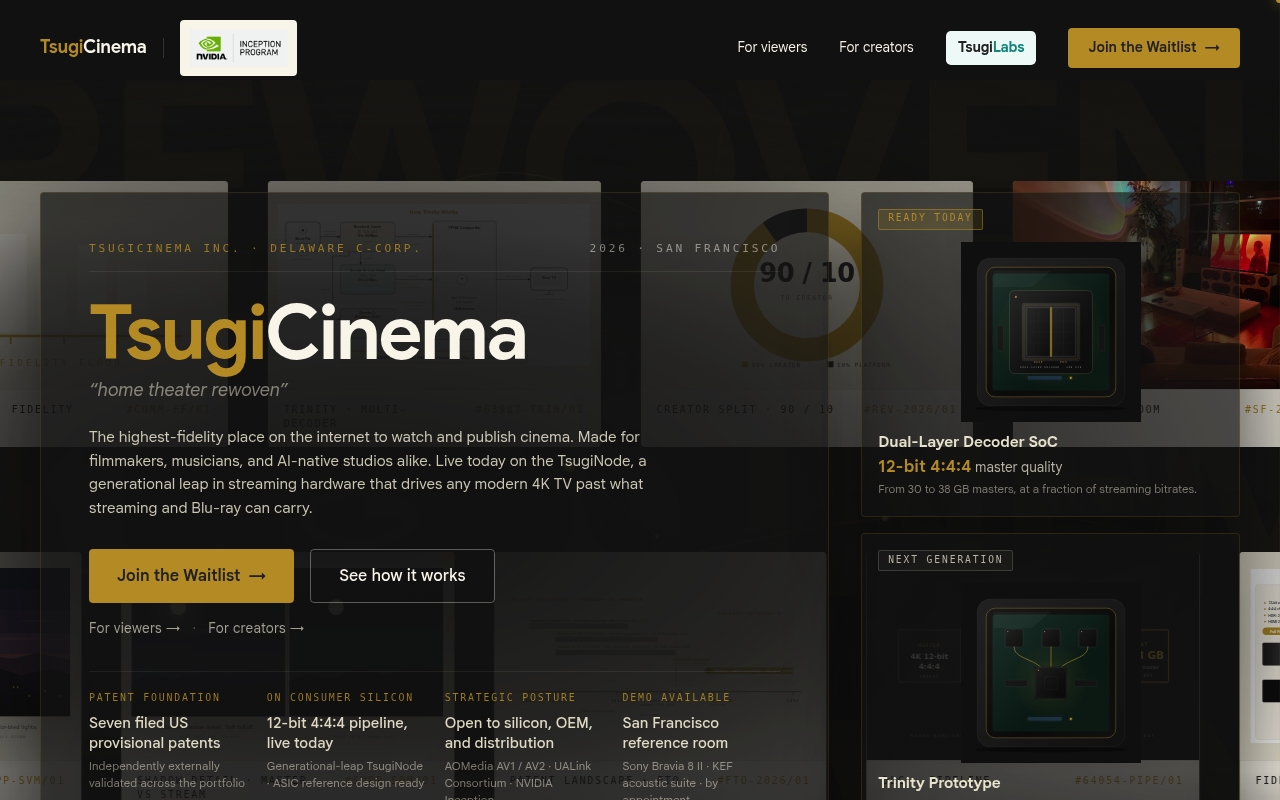Join the Waitlist from header button
1280x800 pixels.
tap(1154, 47)
